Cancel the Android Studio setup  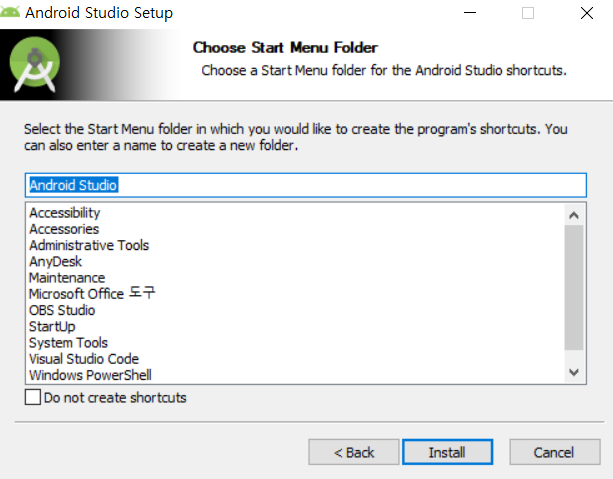(x=555, y=452)
